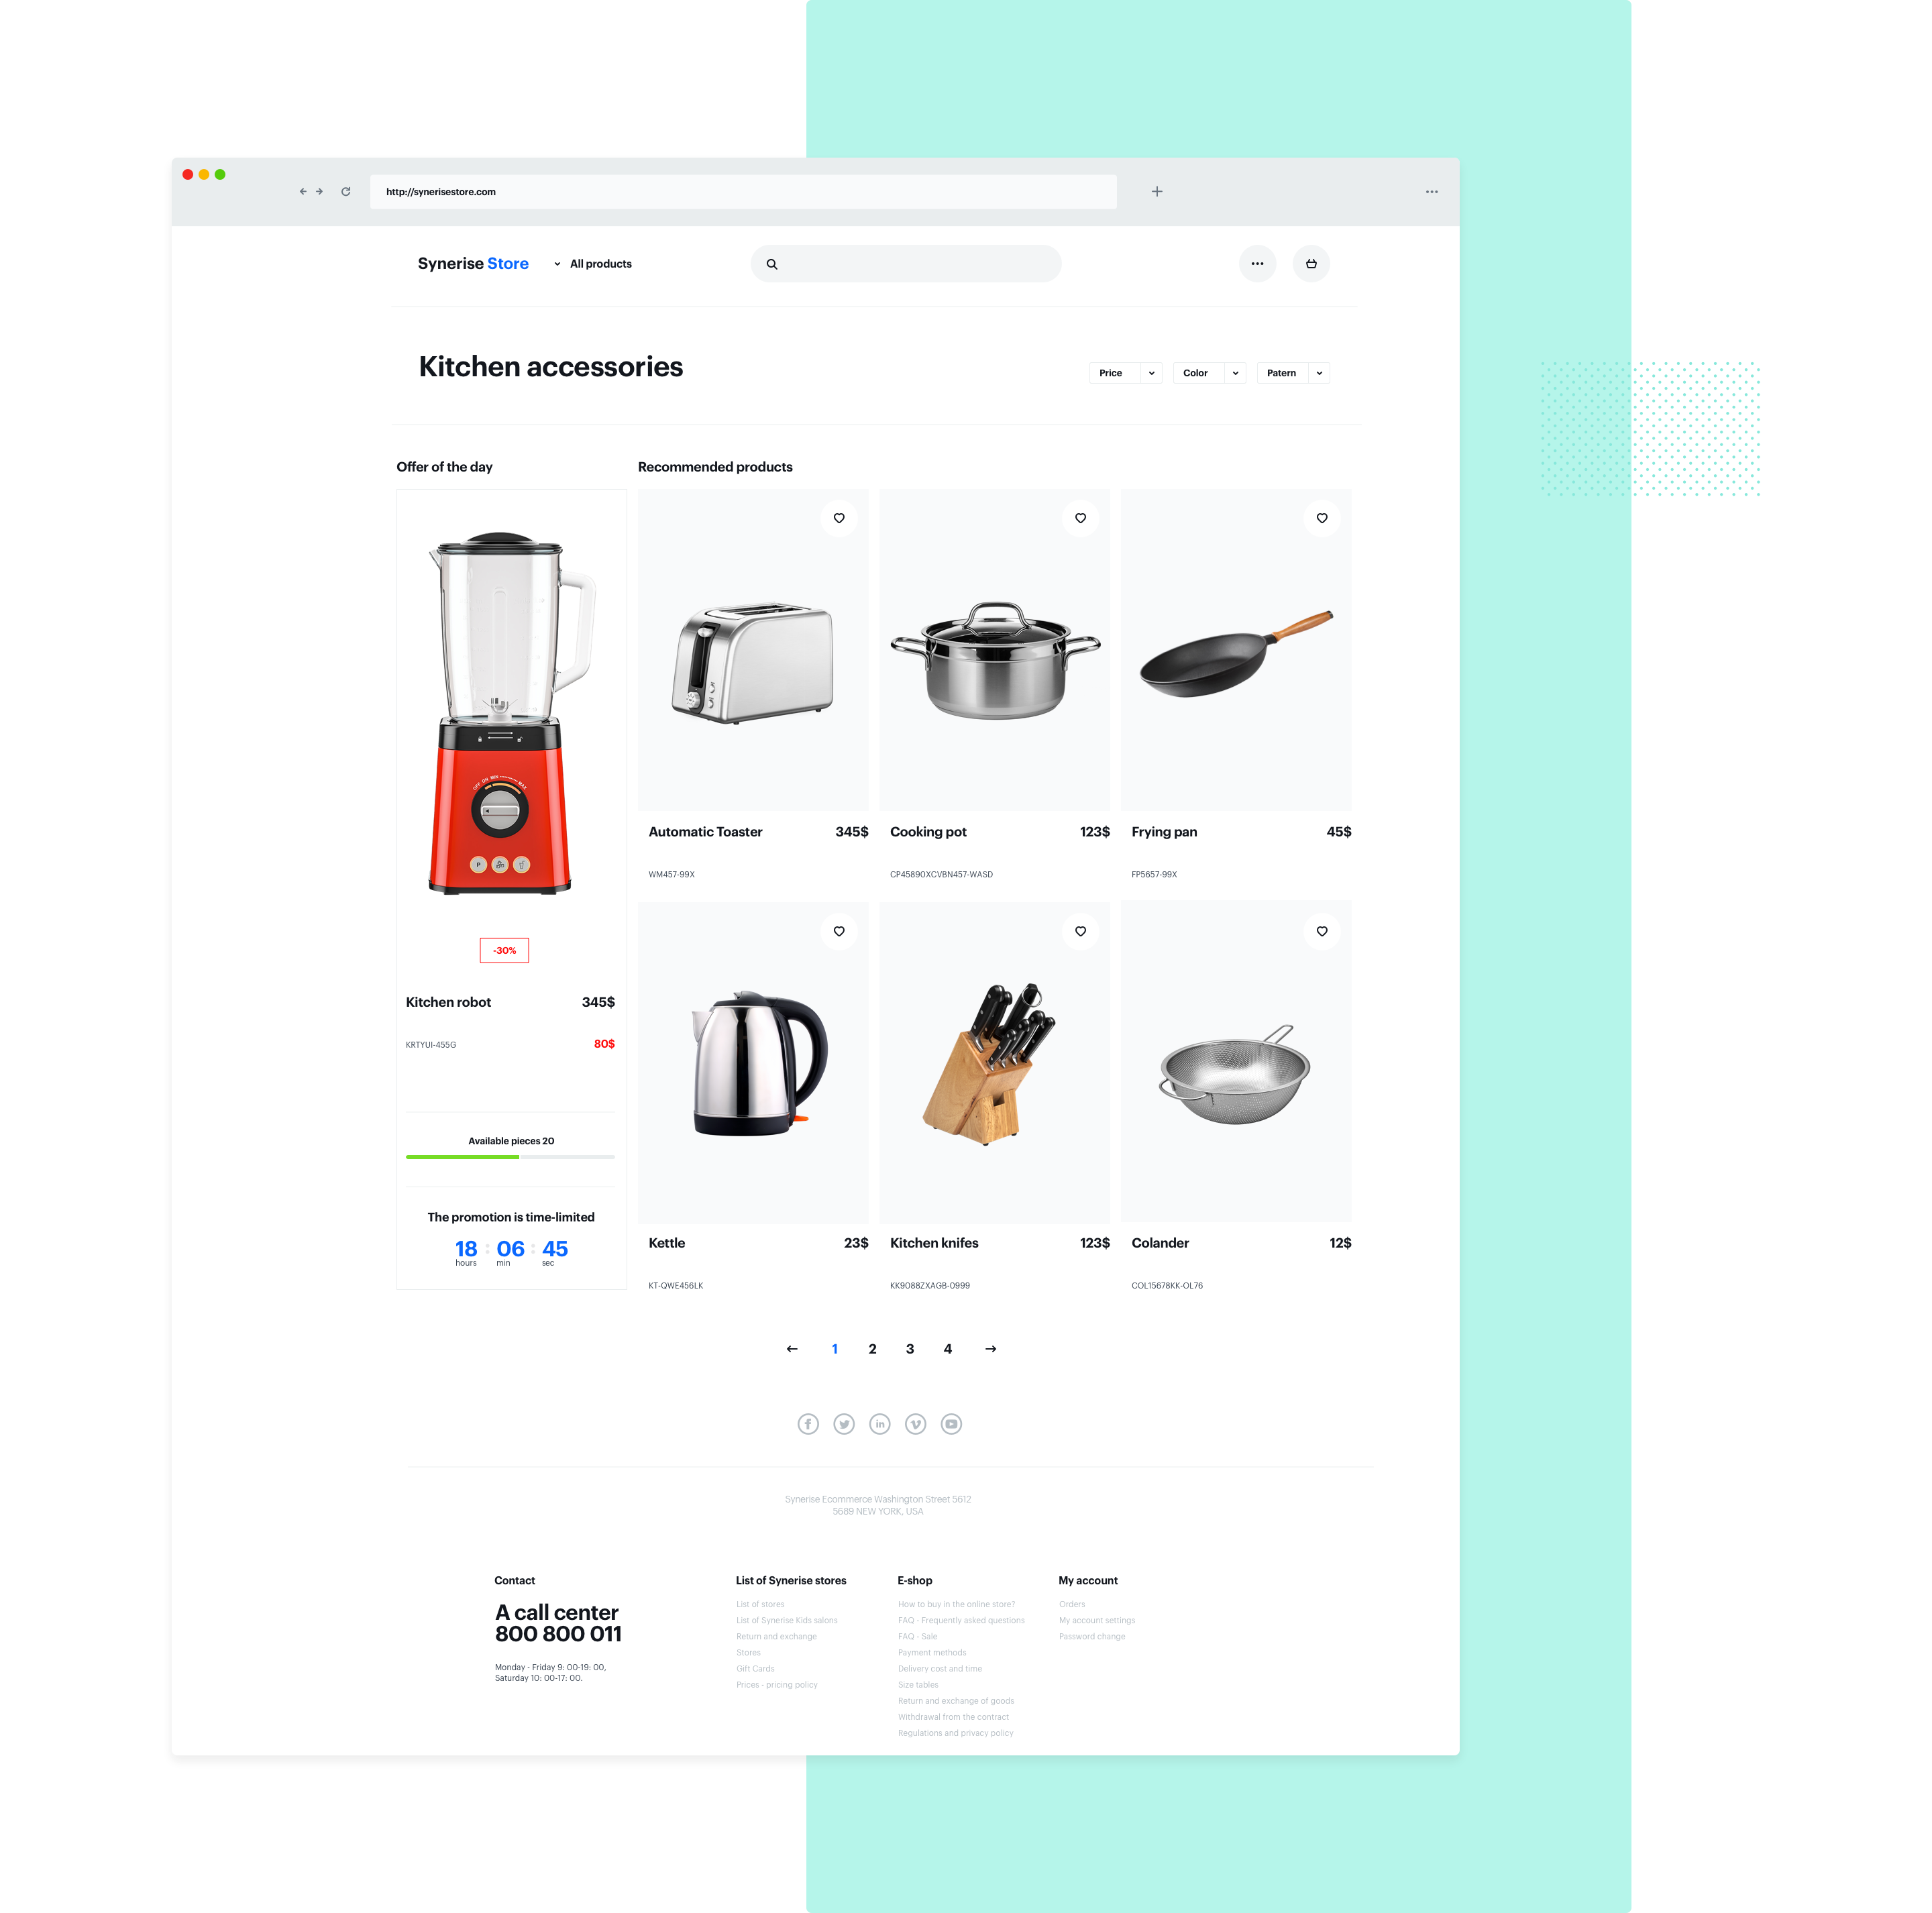This screenshot has height=1913, width=1932.
Task: Expand the Color filter dropdown
Action: (x=1212, y=373)
